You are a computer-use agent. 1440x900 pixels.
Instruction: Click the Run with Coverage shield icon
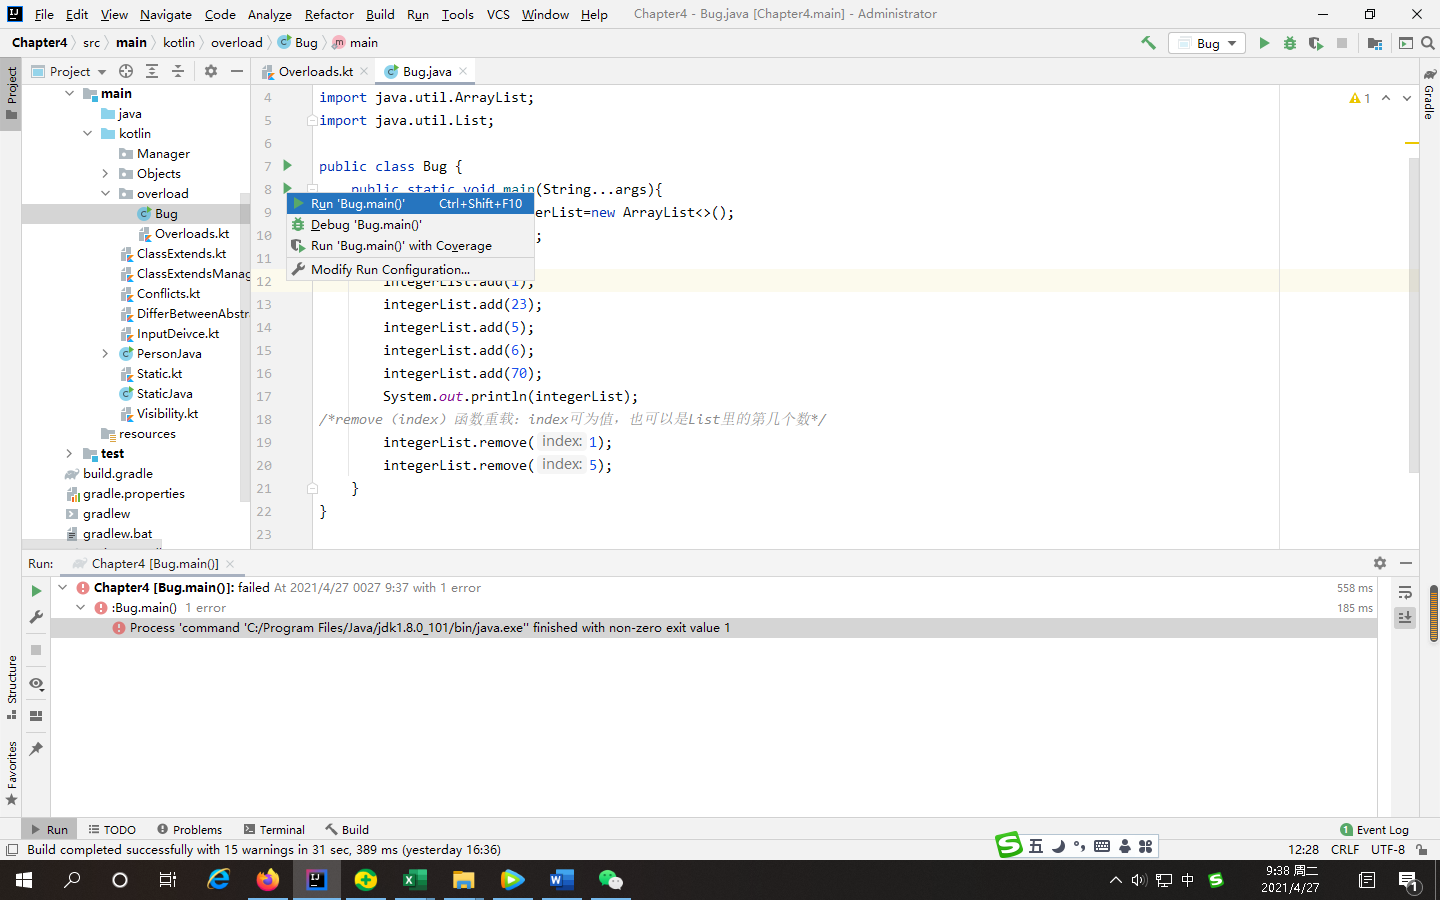pos(1316,43)
